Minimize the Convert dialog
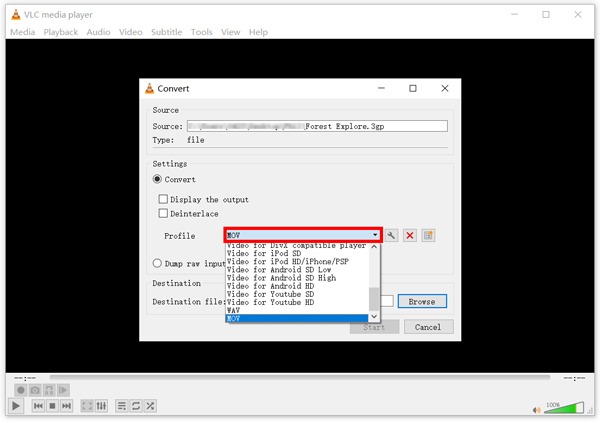Image resolution: width=600 pixels, height=423 pixels. (x=381, y=88)
